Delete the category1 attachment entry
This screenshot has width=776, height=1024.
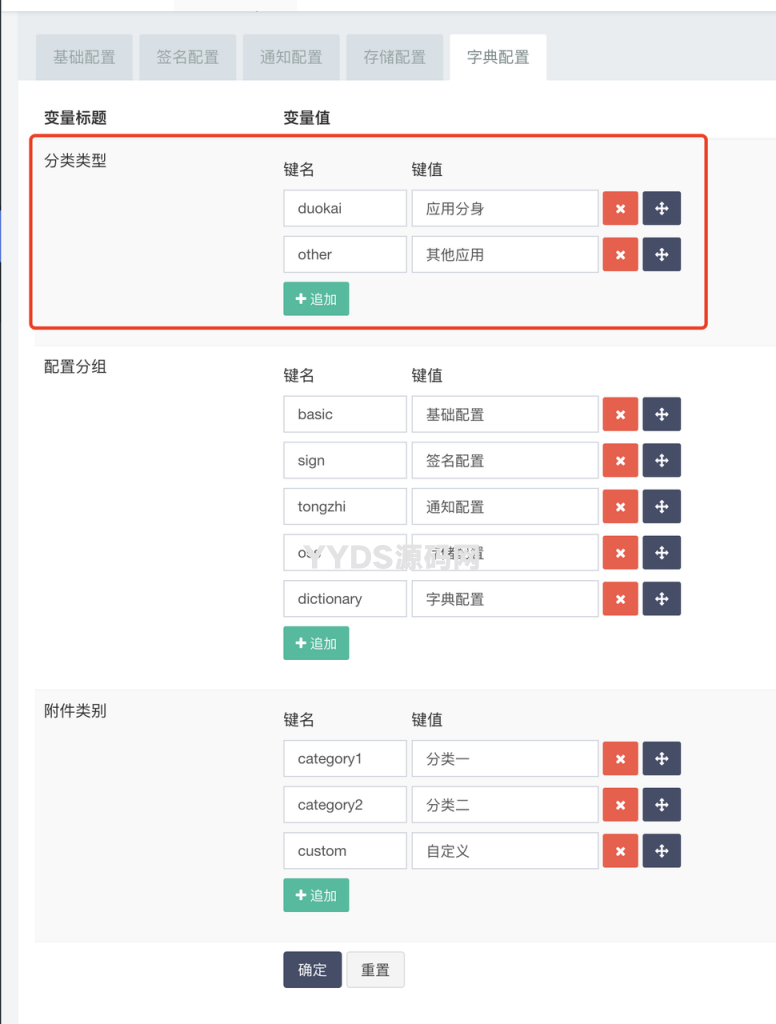620,758
